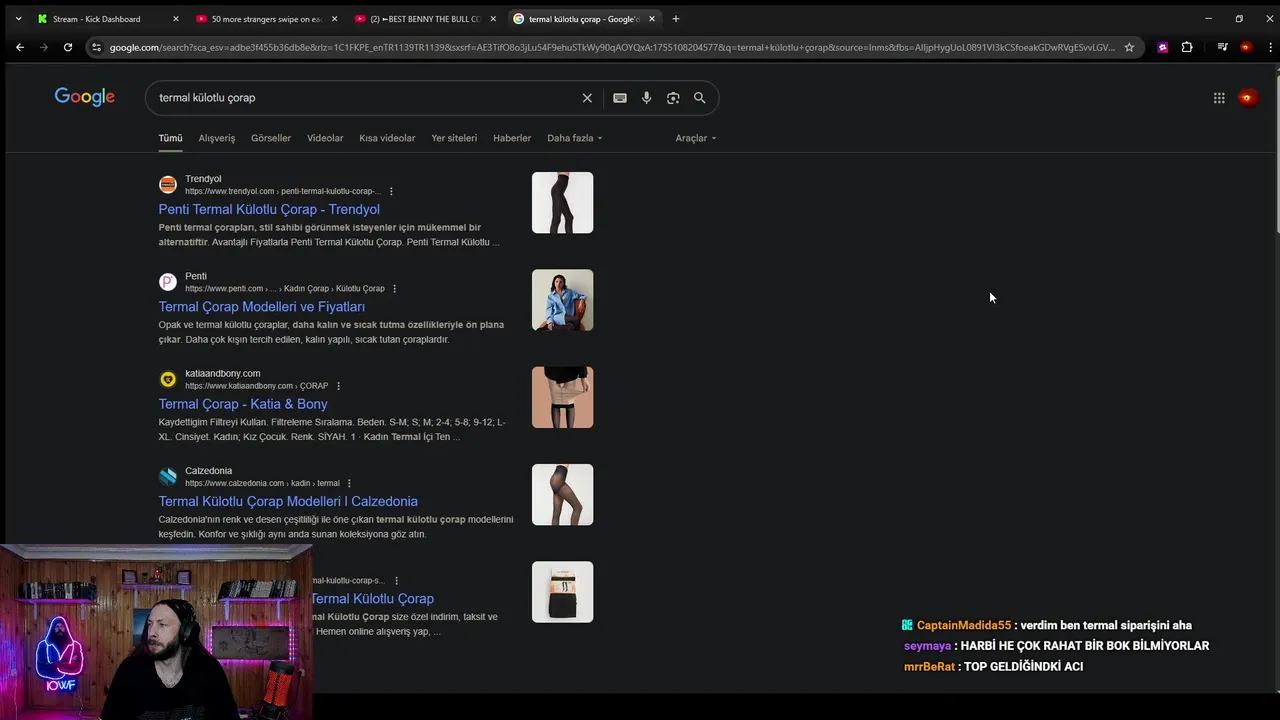1280x720 pixels.
Task: Open the Chrome extensions puzzle icon
Action: 1187,47
